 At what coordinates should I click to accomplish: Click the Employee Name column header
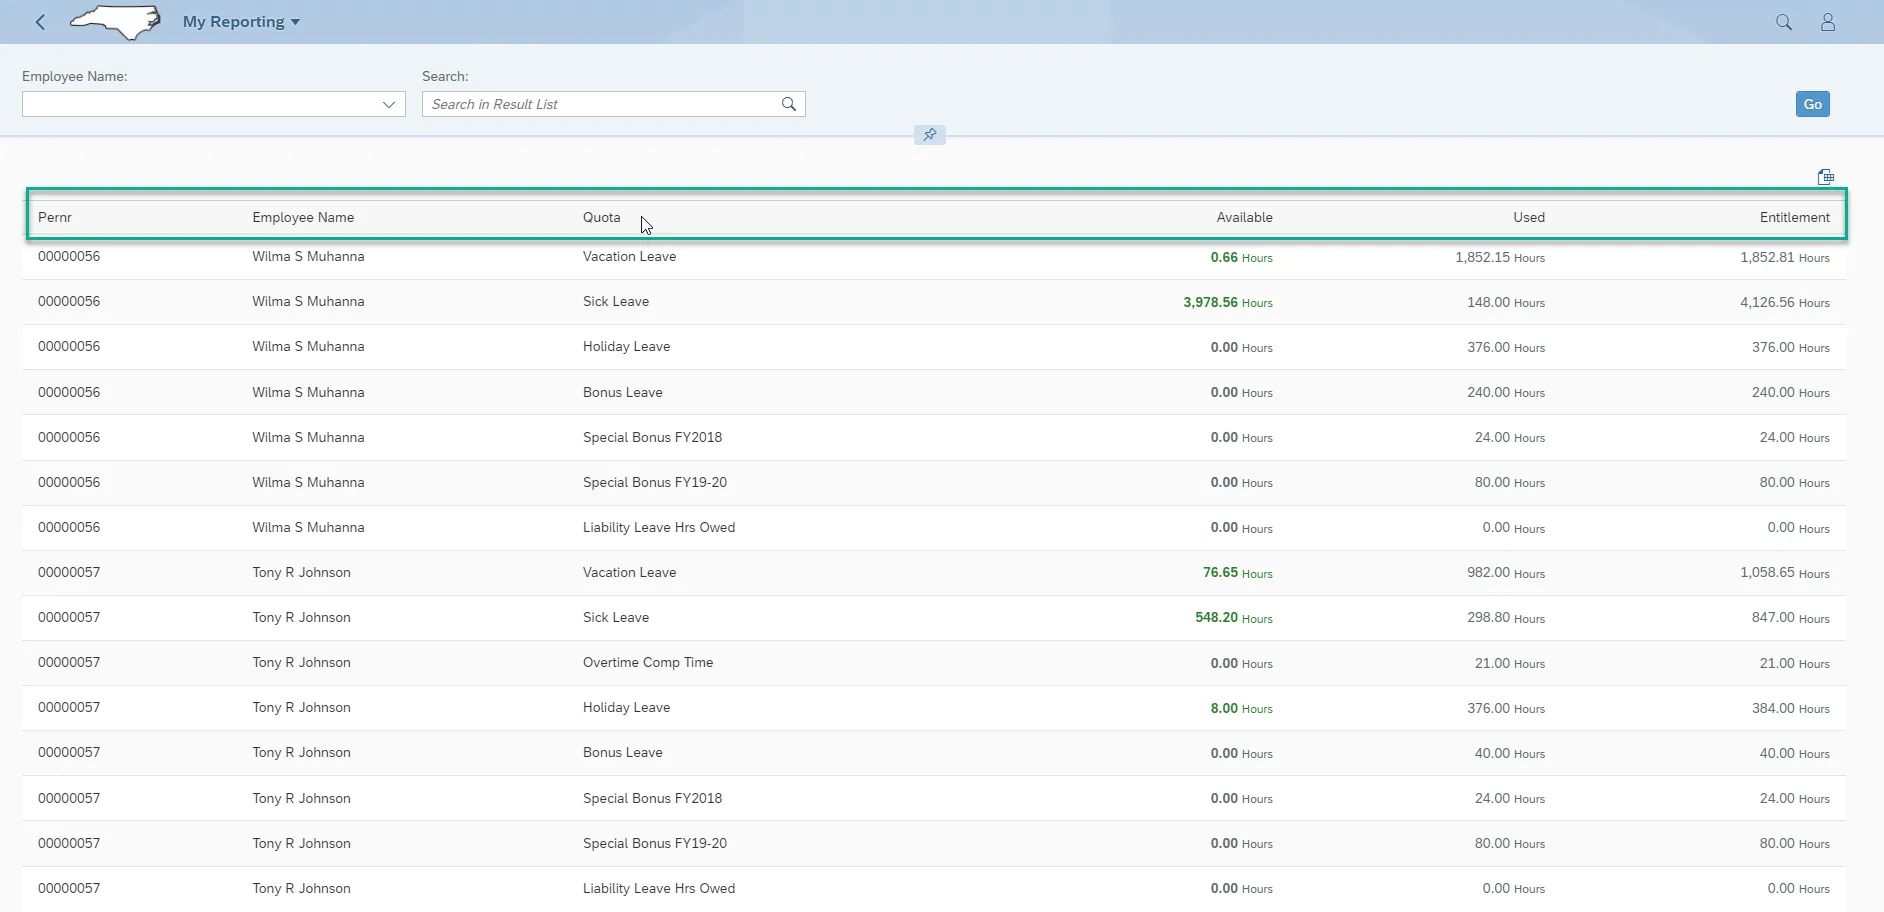tap(303, 217)
